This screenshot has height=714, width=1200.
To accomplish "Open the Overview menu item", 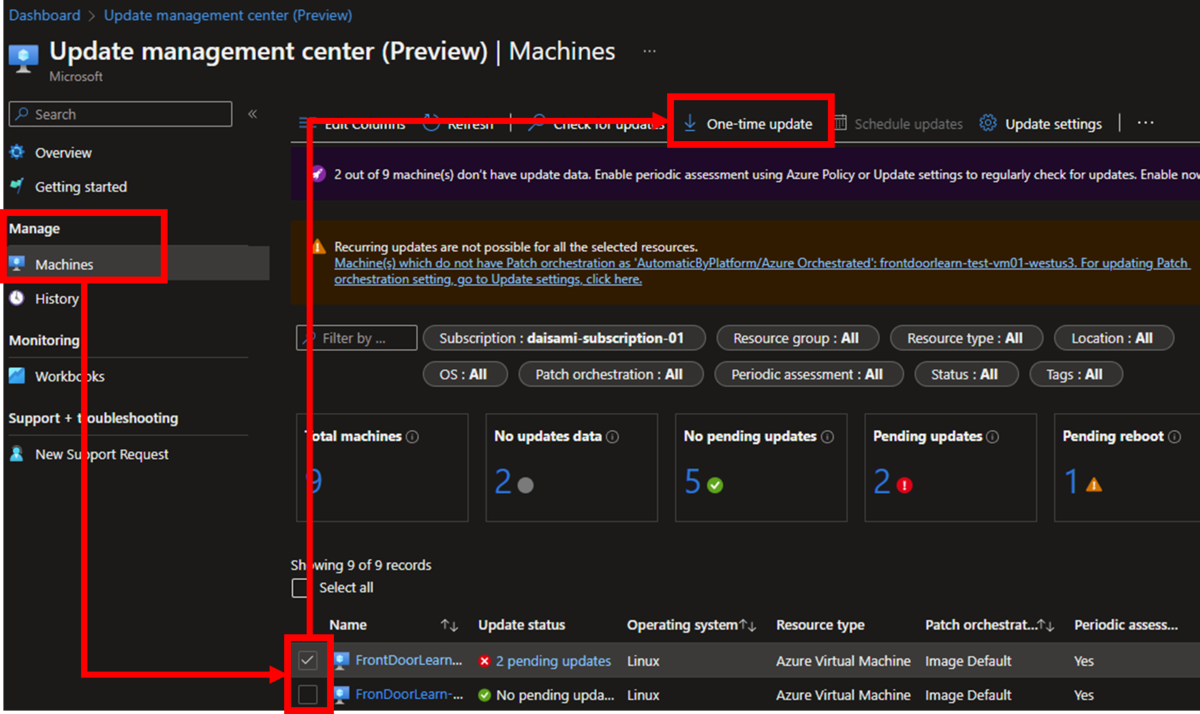I will pyautogui.click(x=63, y=153).
